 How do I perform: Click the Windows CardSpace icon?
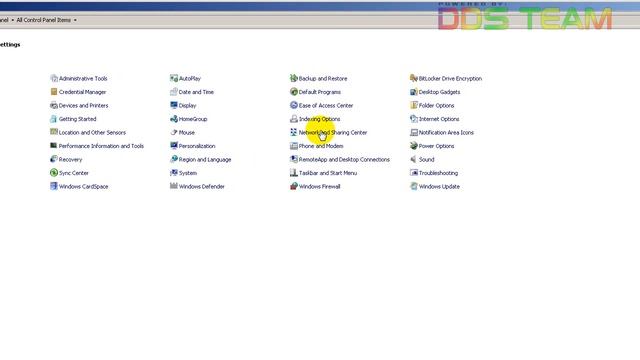tap(54, 186)
